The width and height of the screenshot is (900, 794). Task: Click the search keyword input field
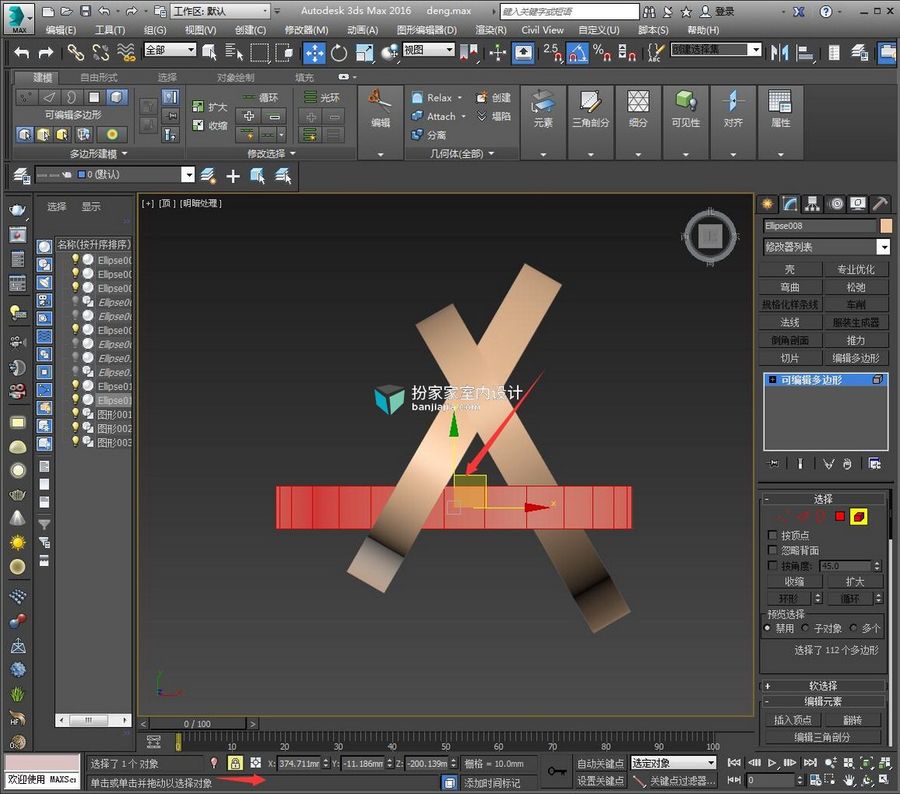pyautogui.click(x=569, y=11)
